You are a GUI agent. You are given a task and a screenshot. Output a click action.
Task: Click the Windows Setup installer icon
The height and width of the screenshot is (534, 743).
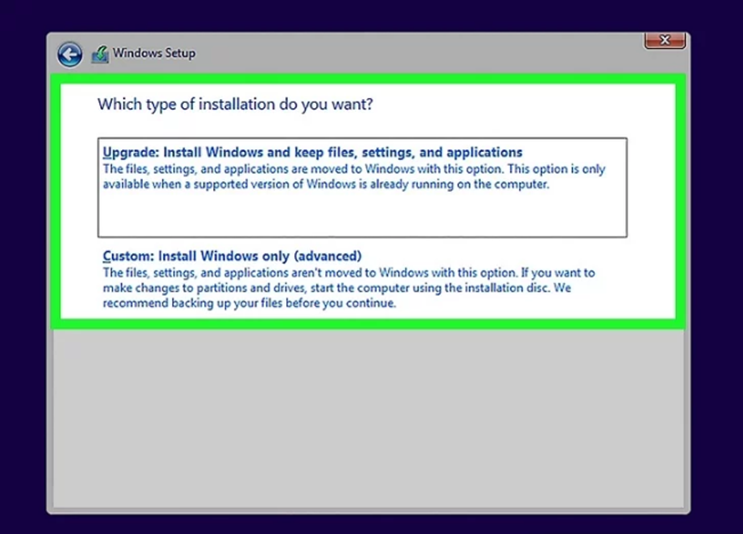coord(100,54)
